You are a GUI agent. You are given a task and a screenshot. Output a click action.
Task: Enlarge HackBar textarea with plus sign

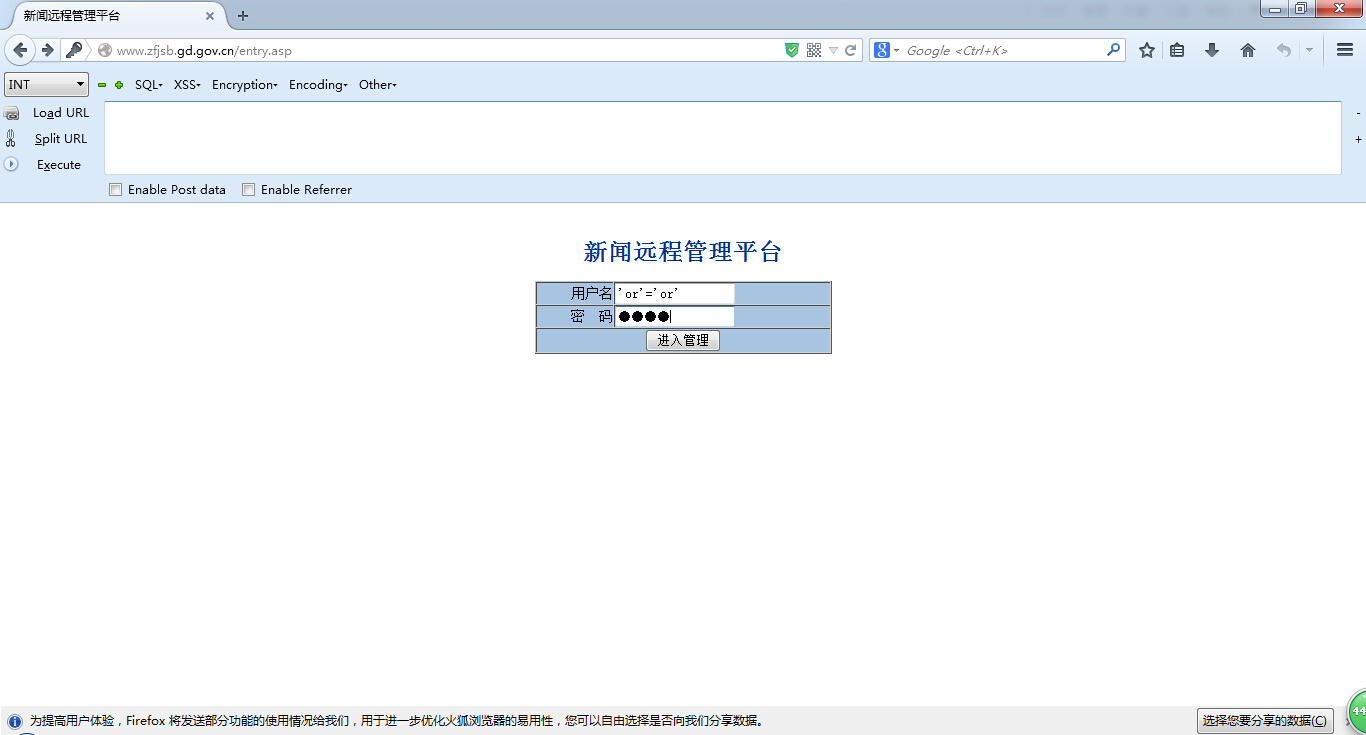point(1358,139)
